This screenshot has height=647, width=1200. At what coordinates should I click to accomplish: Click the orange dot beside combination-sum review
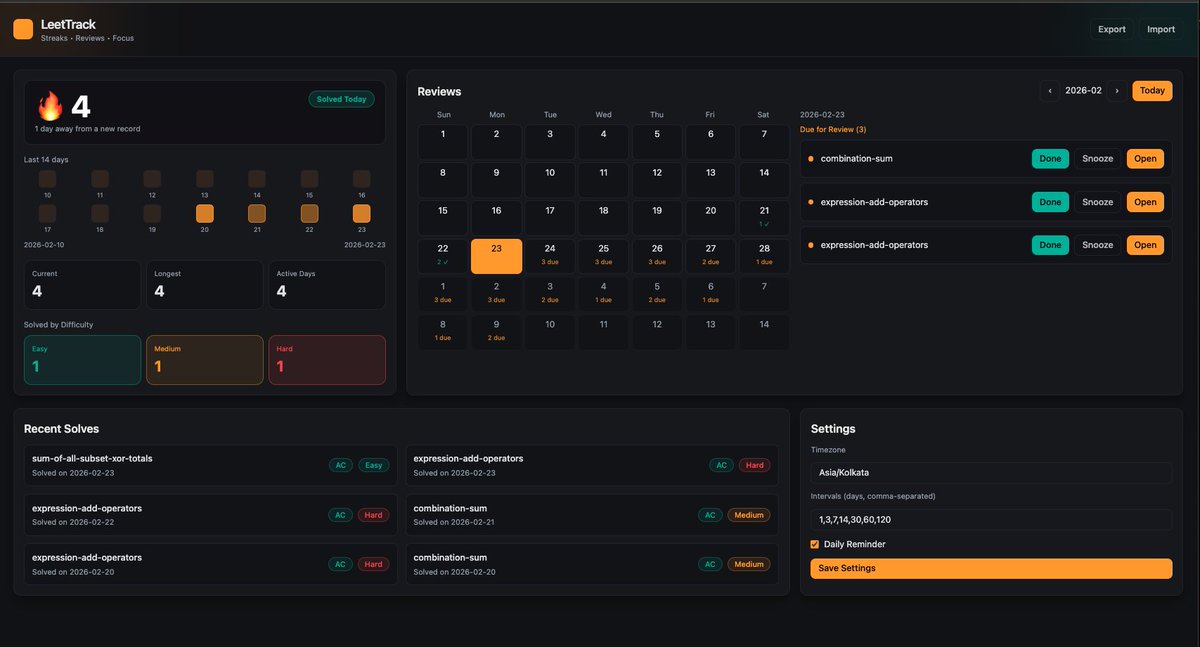(810, 158)
